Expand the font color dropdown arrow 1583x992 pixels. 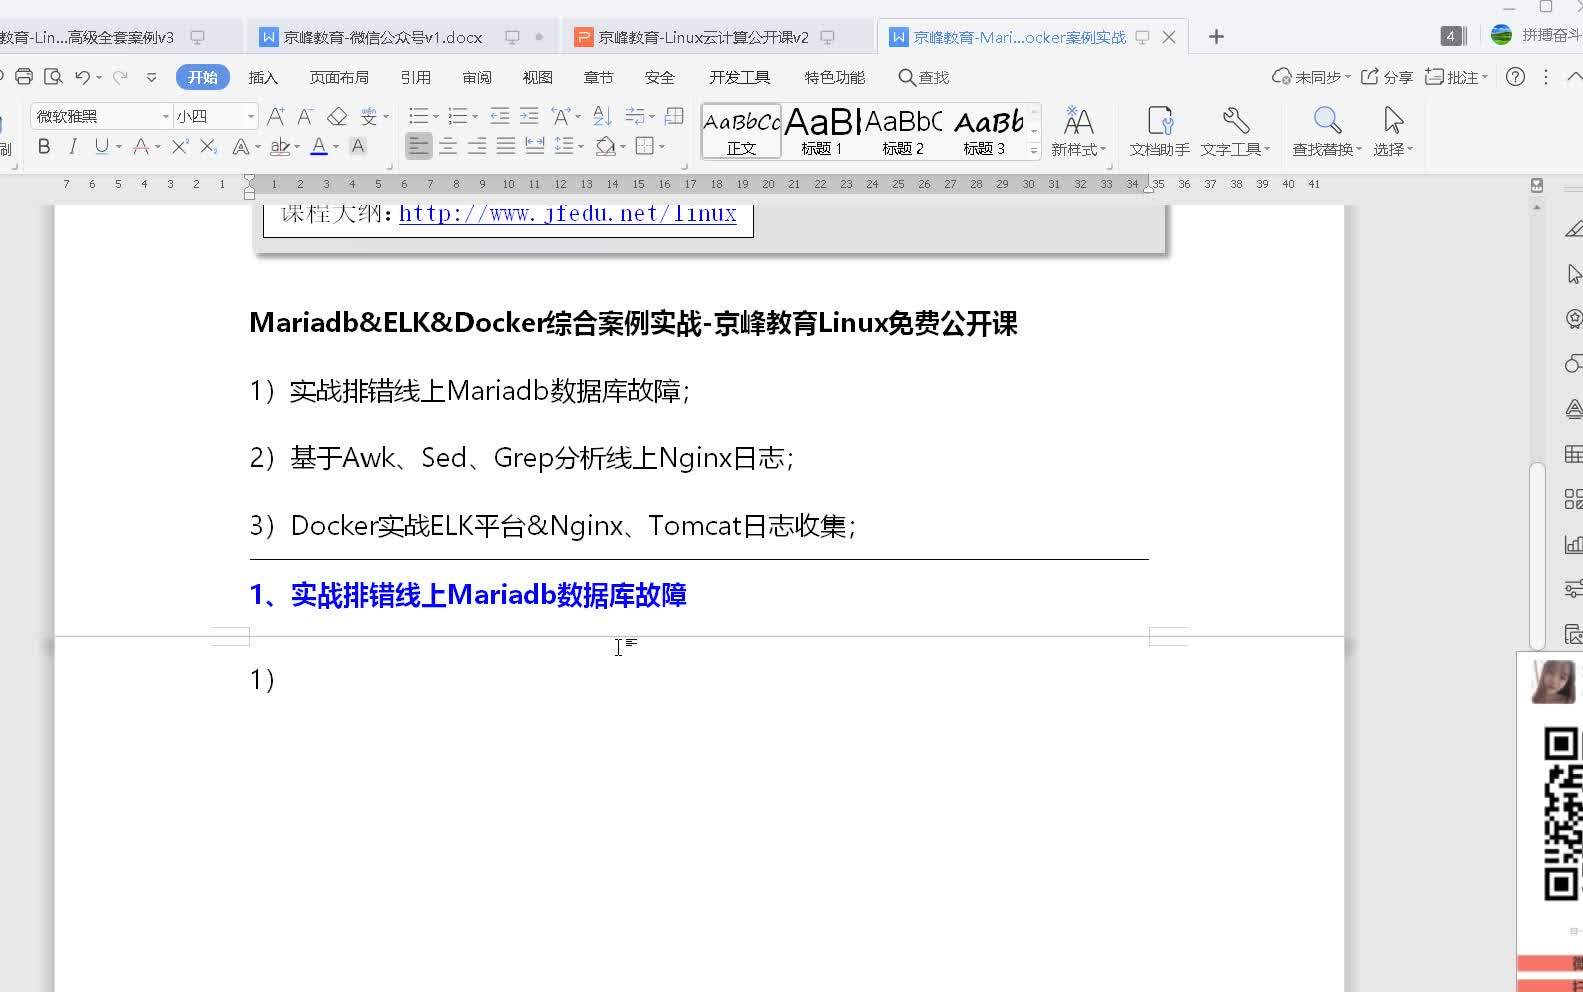tap(336, 148)
